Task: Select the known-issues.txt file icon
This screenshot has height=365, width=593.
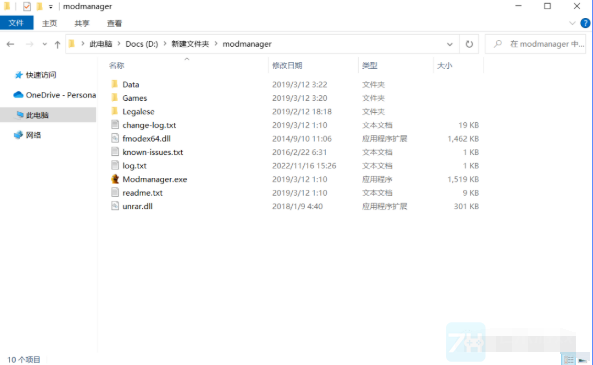Action: pyautogui.click(x=115, y=152)
